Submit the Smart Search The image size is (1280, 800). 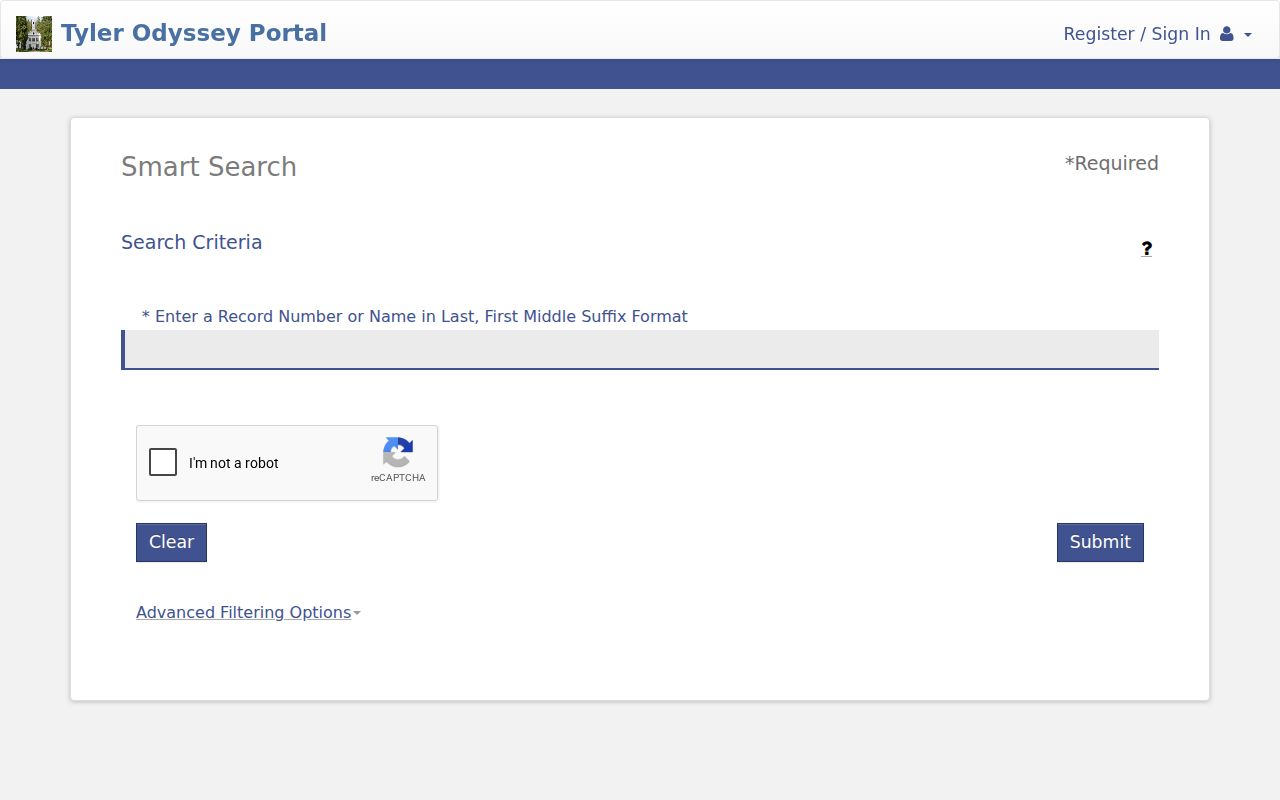[1100, 542]
